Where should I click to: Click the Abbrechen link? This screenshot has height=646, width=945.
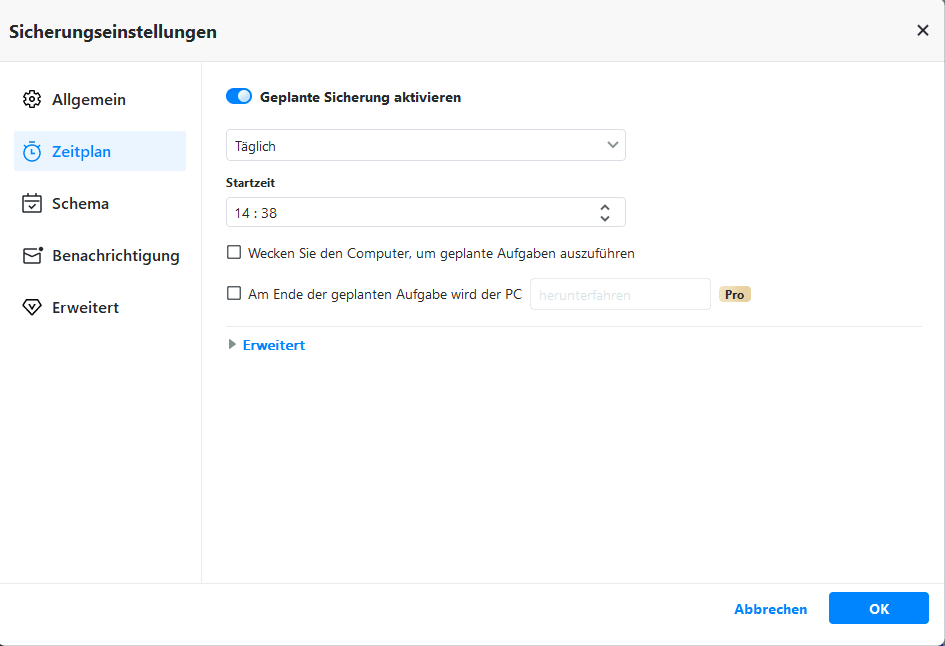(770, 609)
